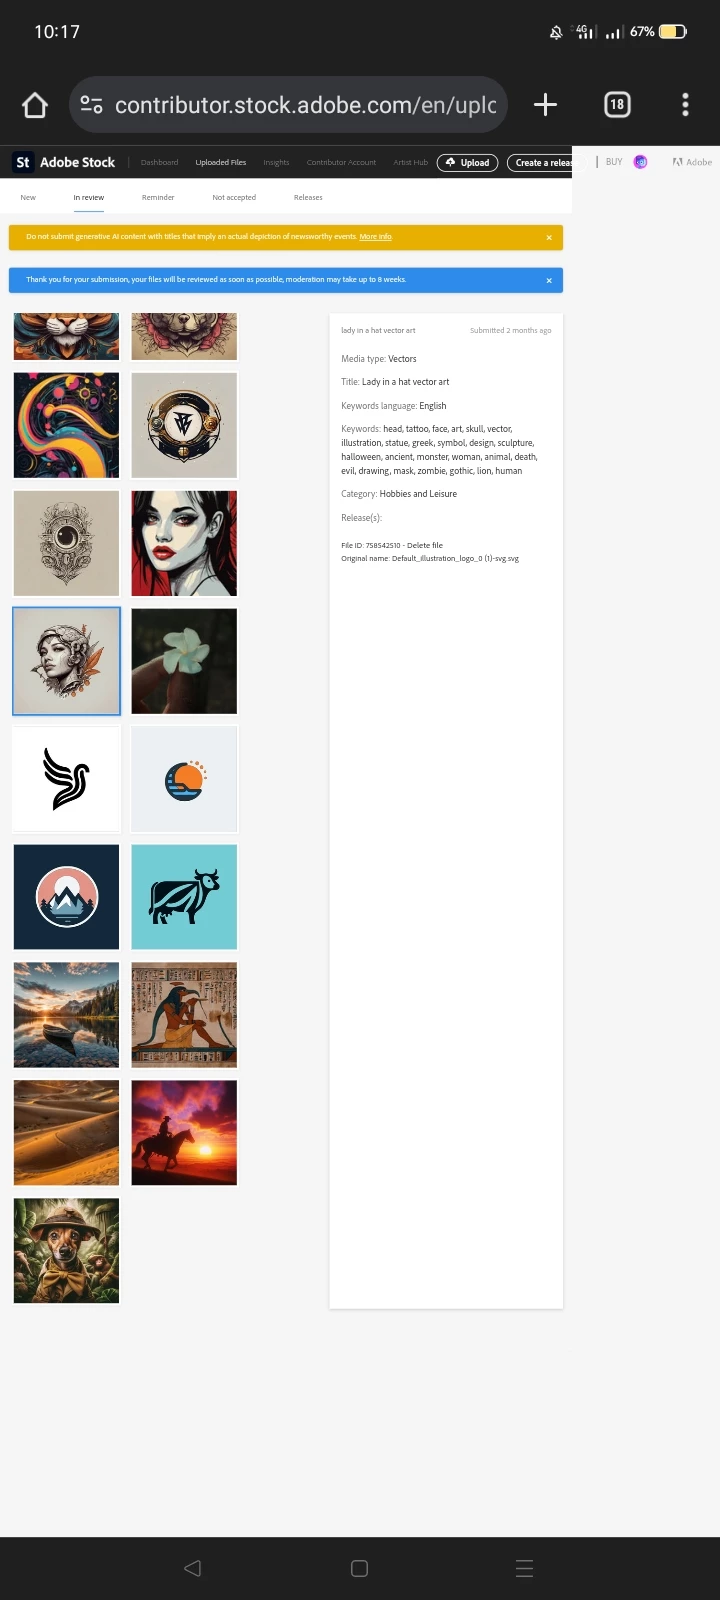
Task: Open the tab switcher showing 18 tabs
Action: pyautogui.click(x=617, y=105)
